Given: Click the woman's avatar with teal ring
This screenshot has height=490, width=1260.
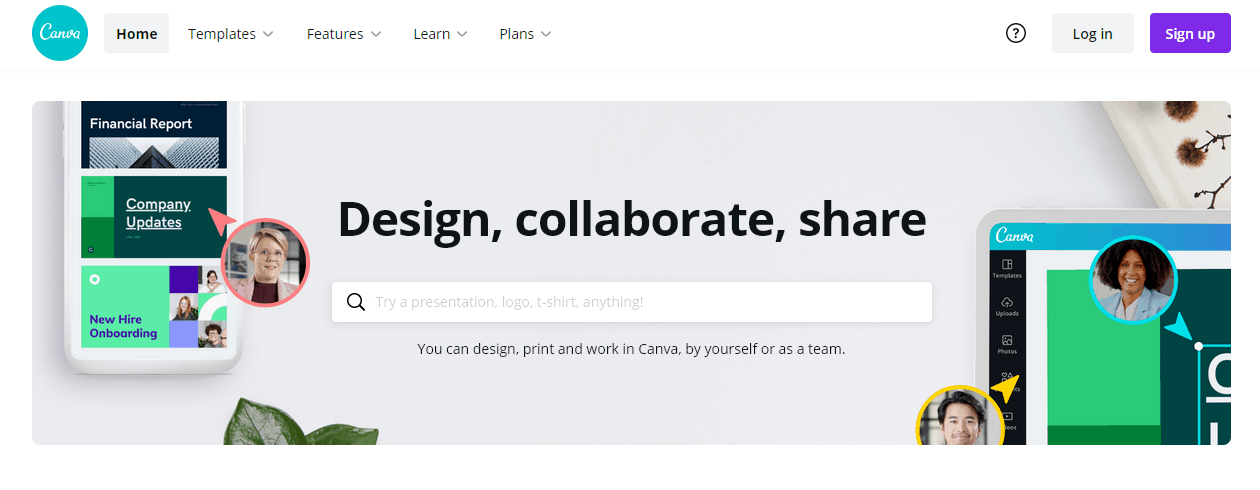Looking at the screenshot, I should tap(1132, 280).
